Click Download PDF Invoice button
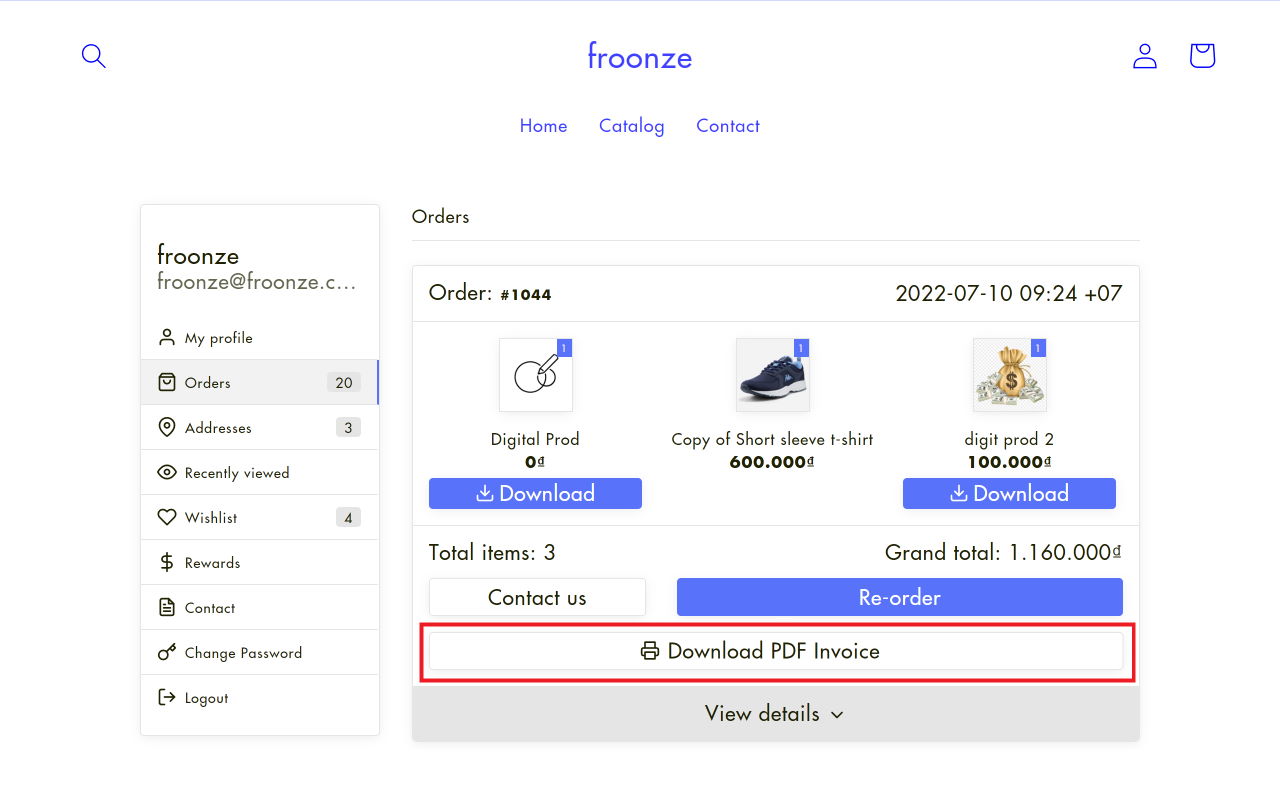This screenshot has width=1280, height=794. [776, 651]
